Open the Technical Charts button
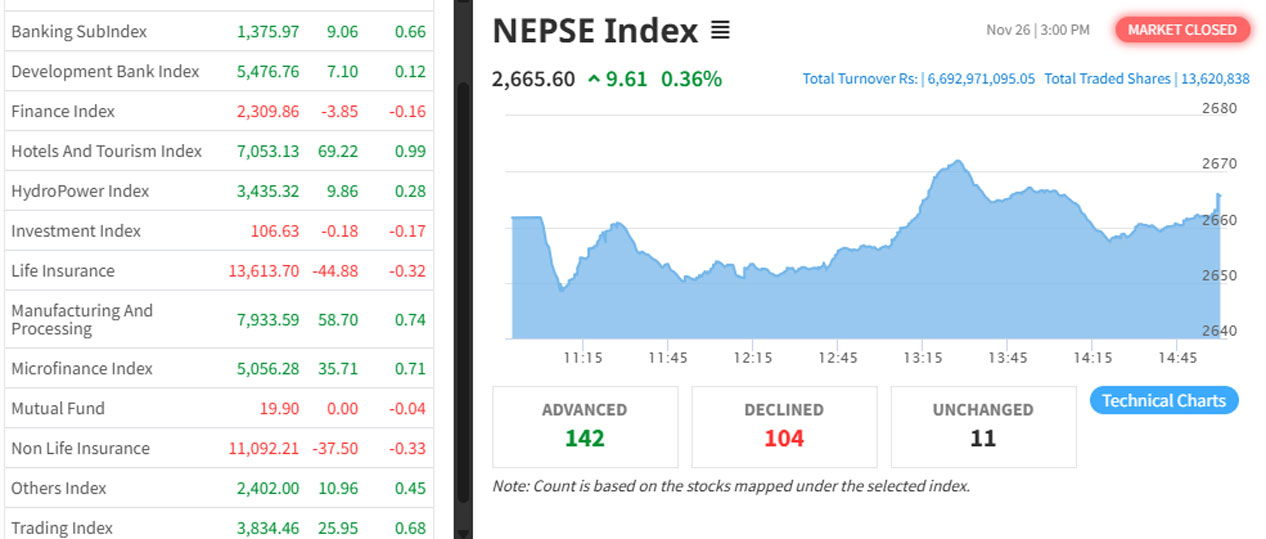 coord(1163,401)
